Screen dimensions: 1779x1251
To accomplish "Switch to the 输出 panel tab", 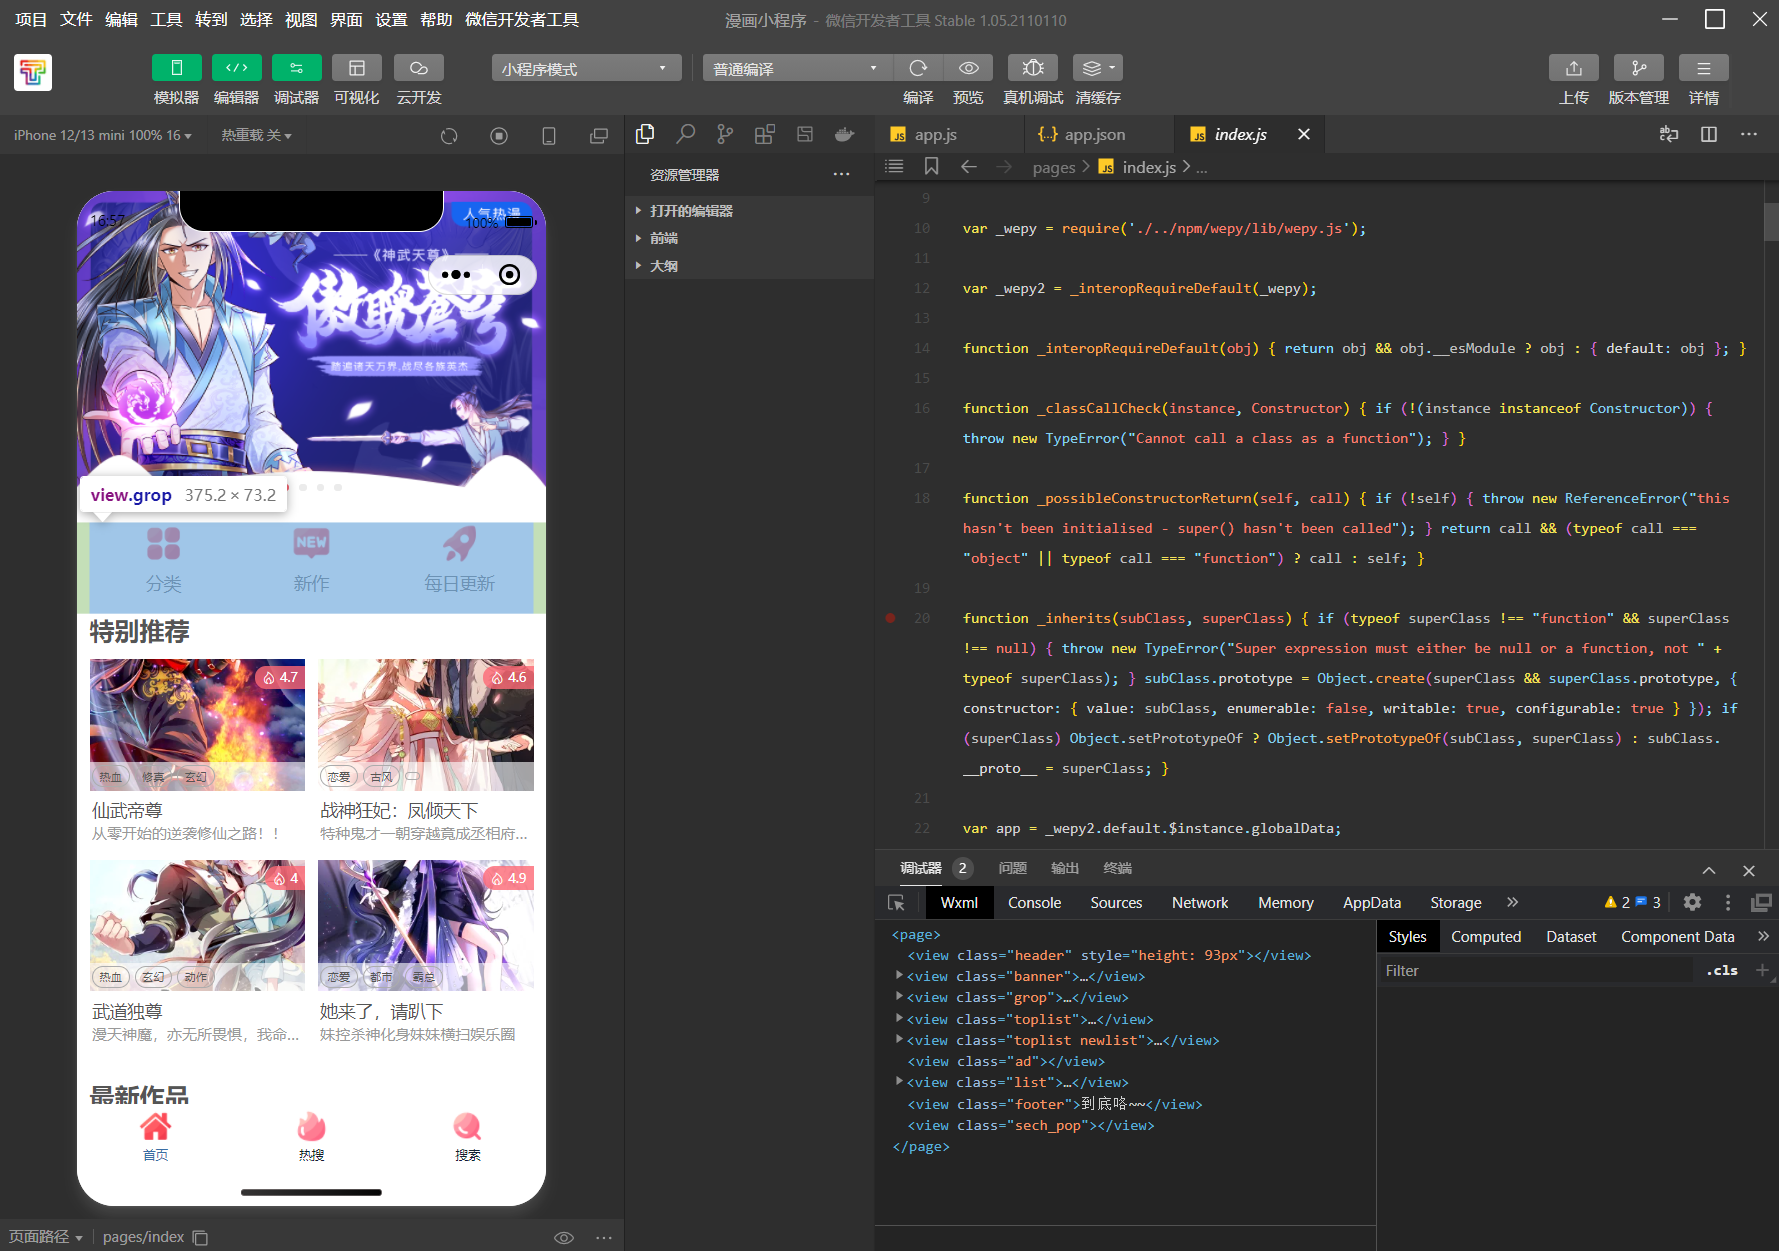I will click(1065, 868).
